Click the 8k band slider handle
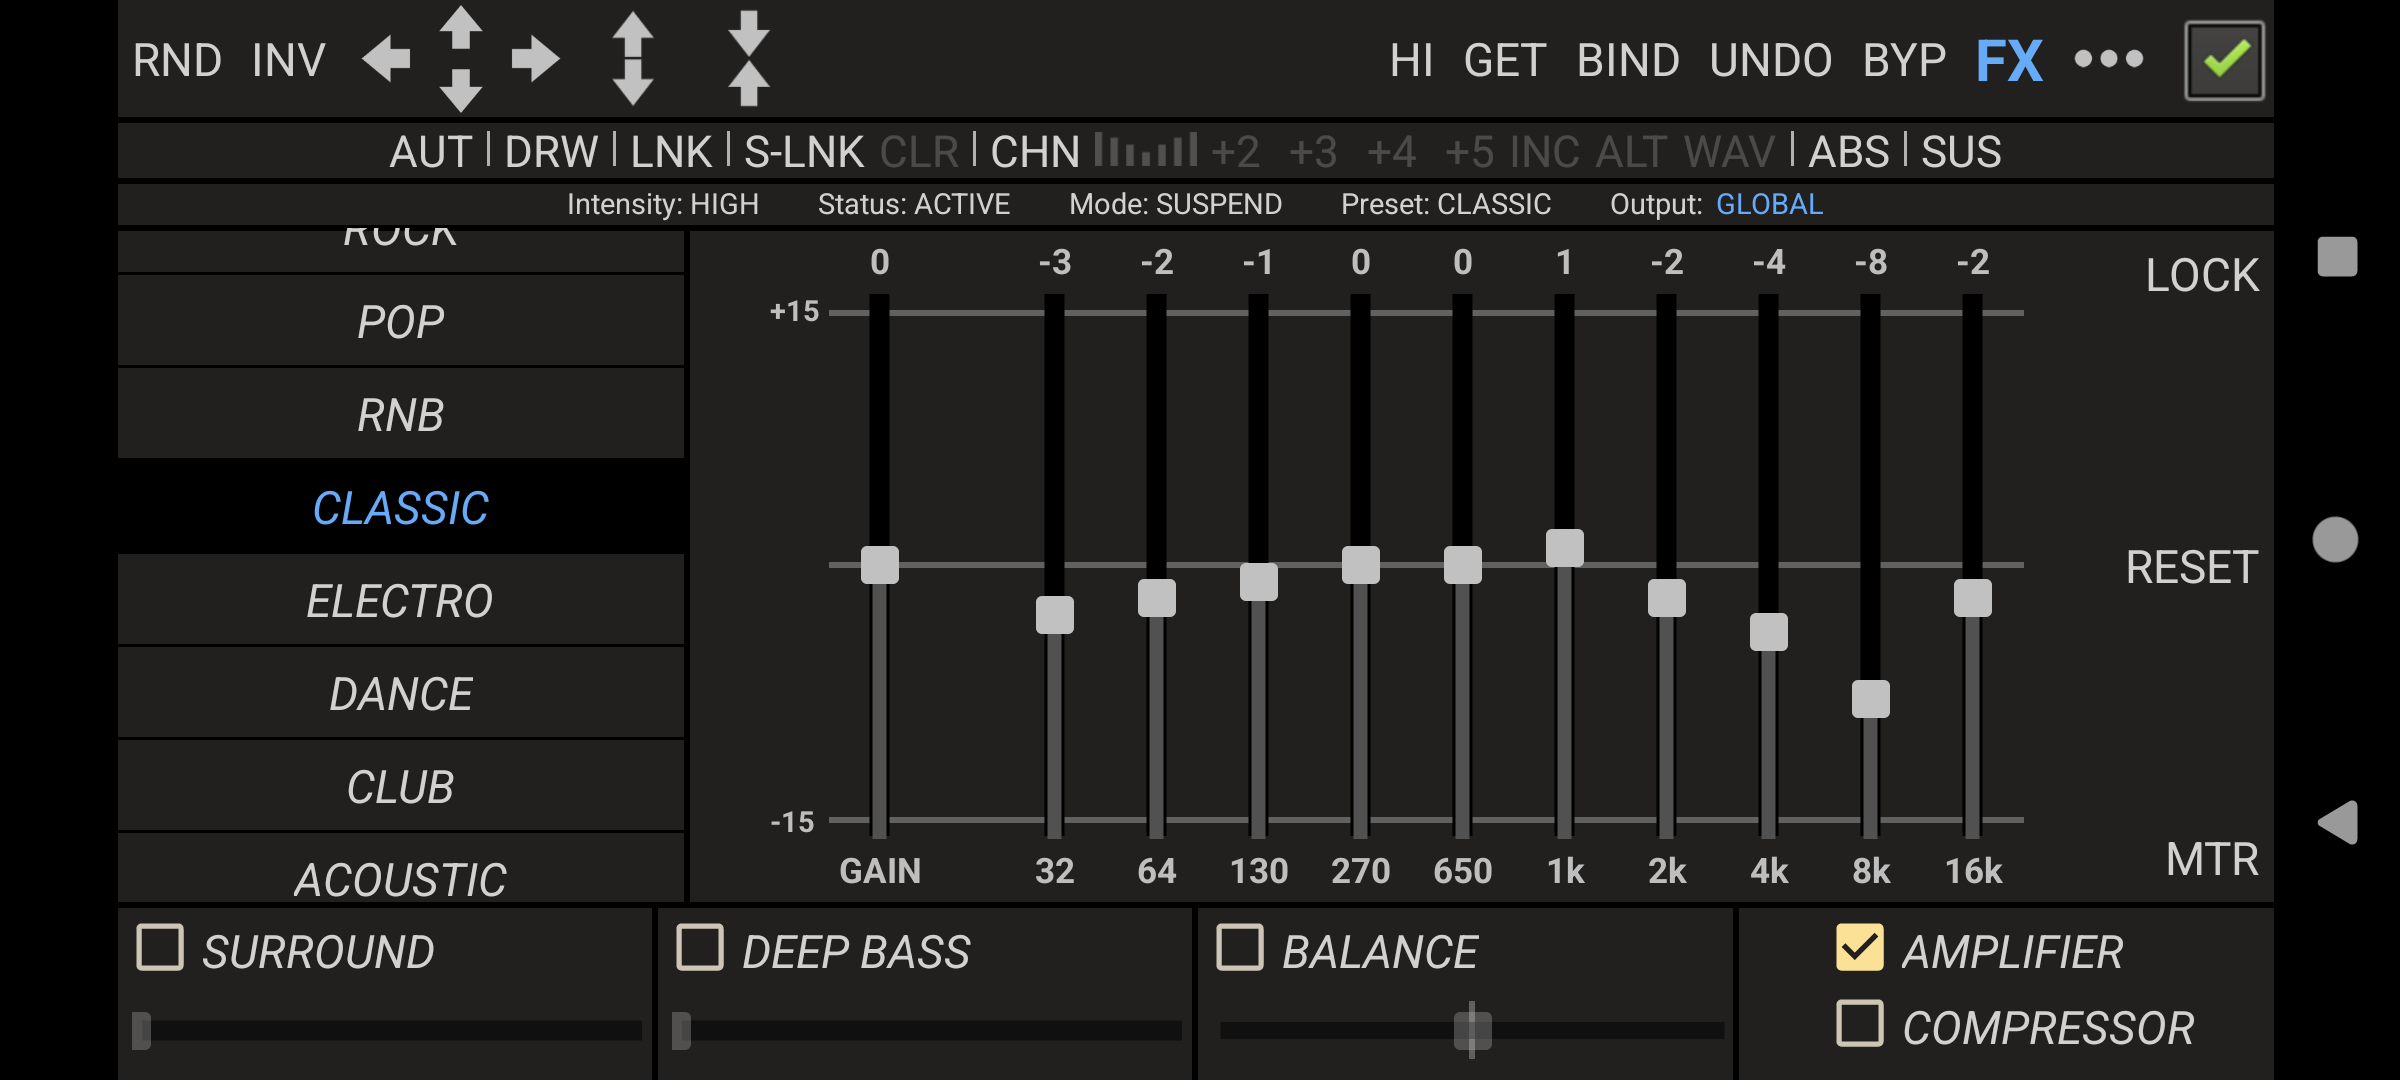The width and height of the screenshot is (2400, 1080). point(1870,699)
